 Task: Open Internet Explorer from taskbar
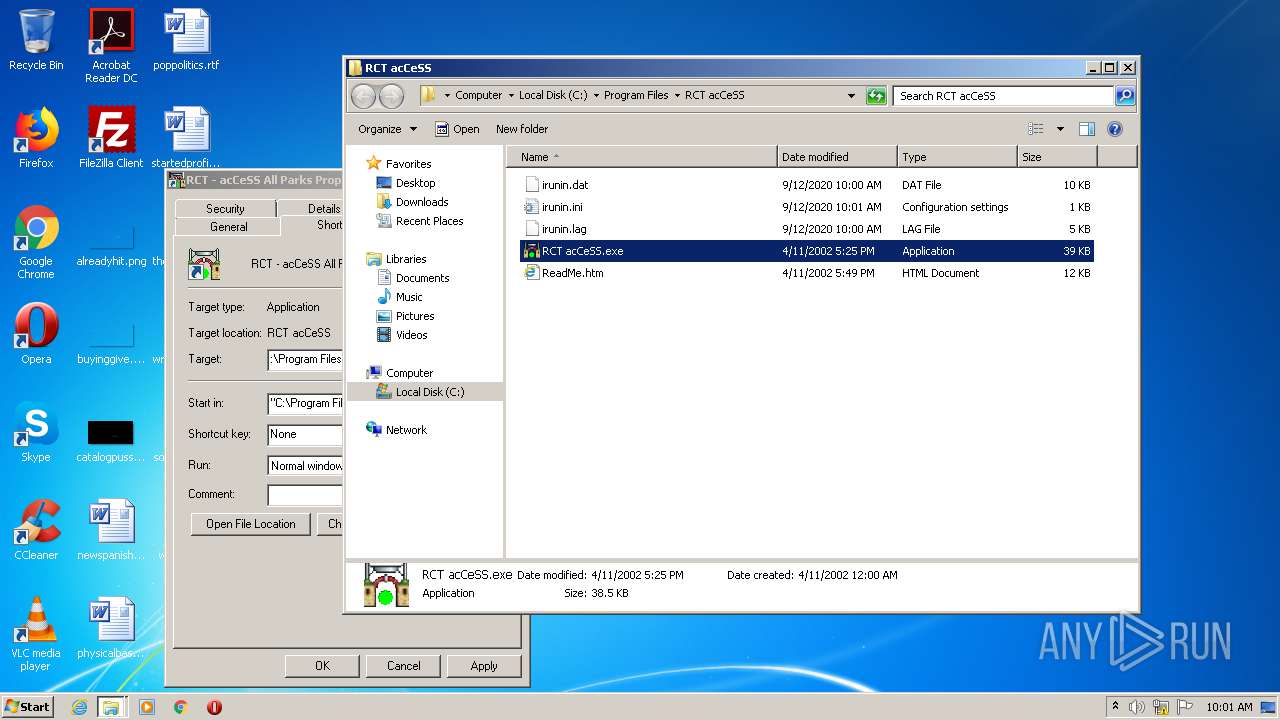(x=79, y=707)
